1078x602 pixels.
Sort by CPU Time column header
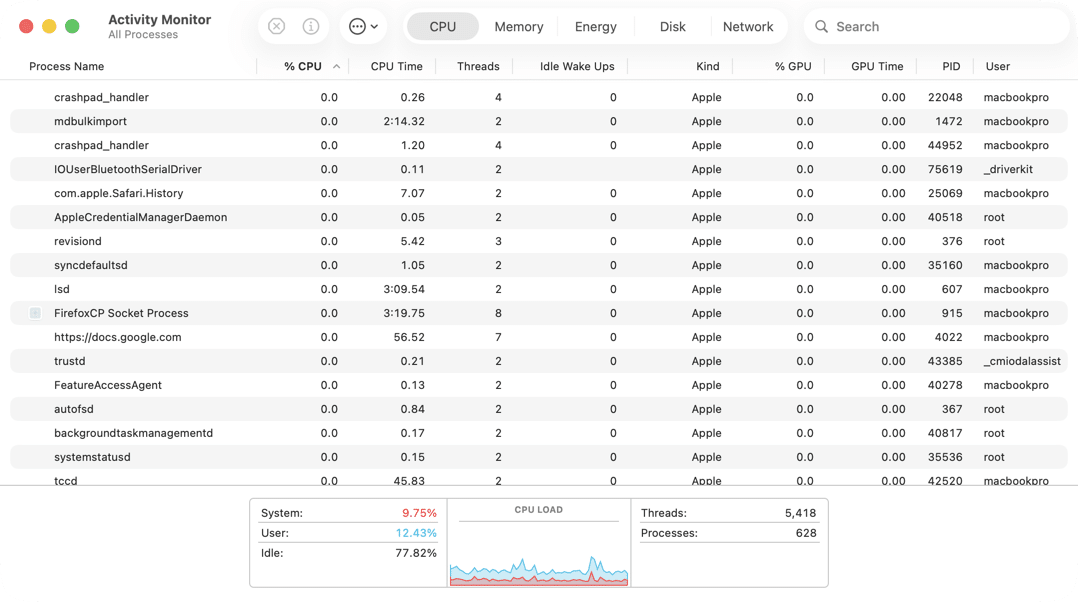coord(397,67)
